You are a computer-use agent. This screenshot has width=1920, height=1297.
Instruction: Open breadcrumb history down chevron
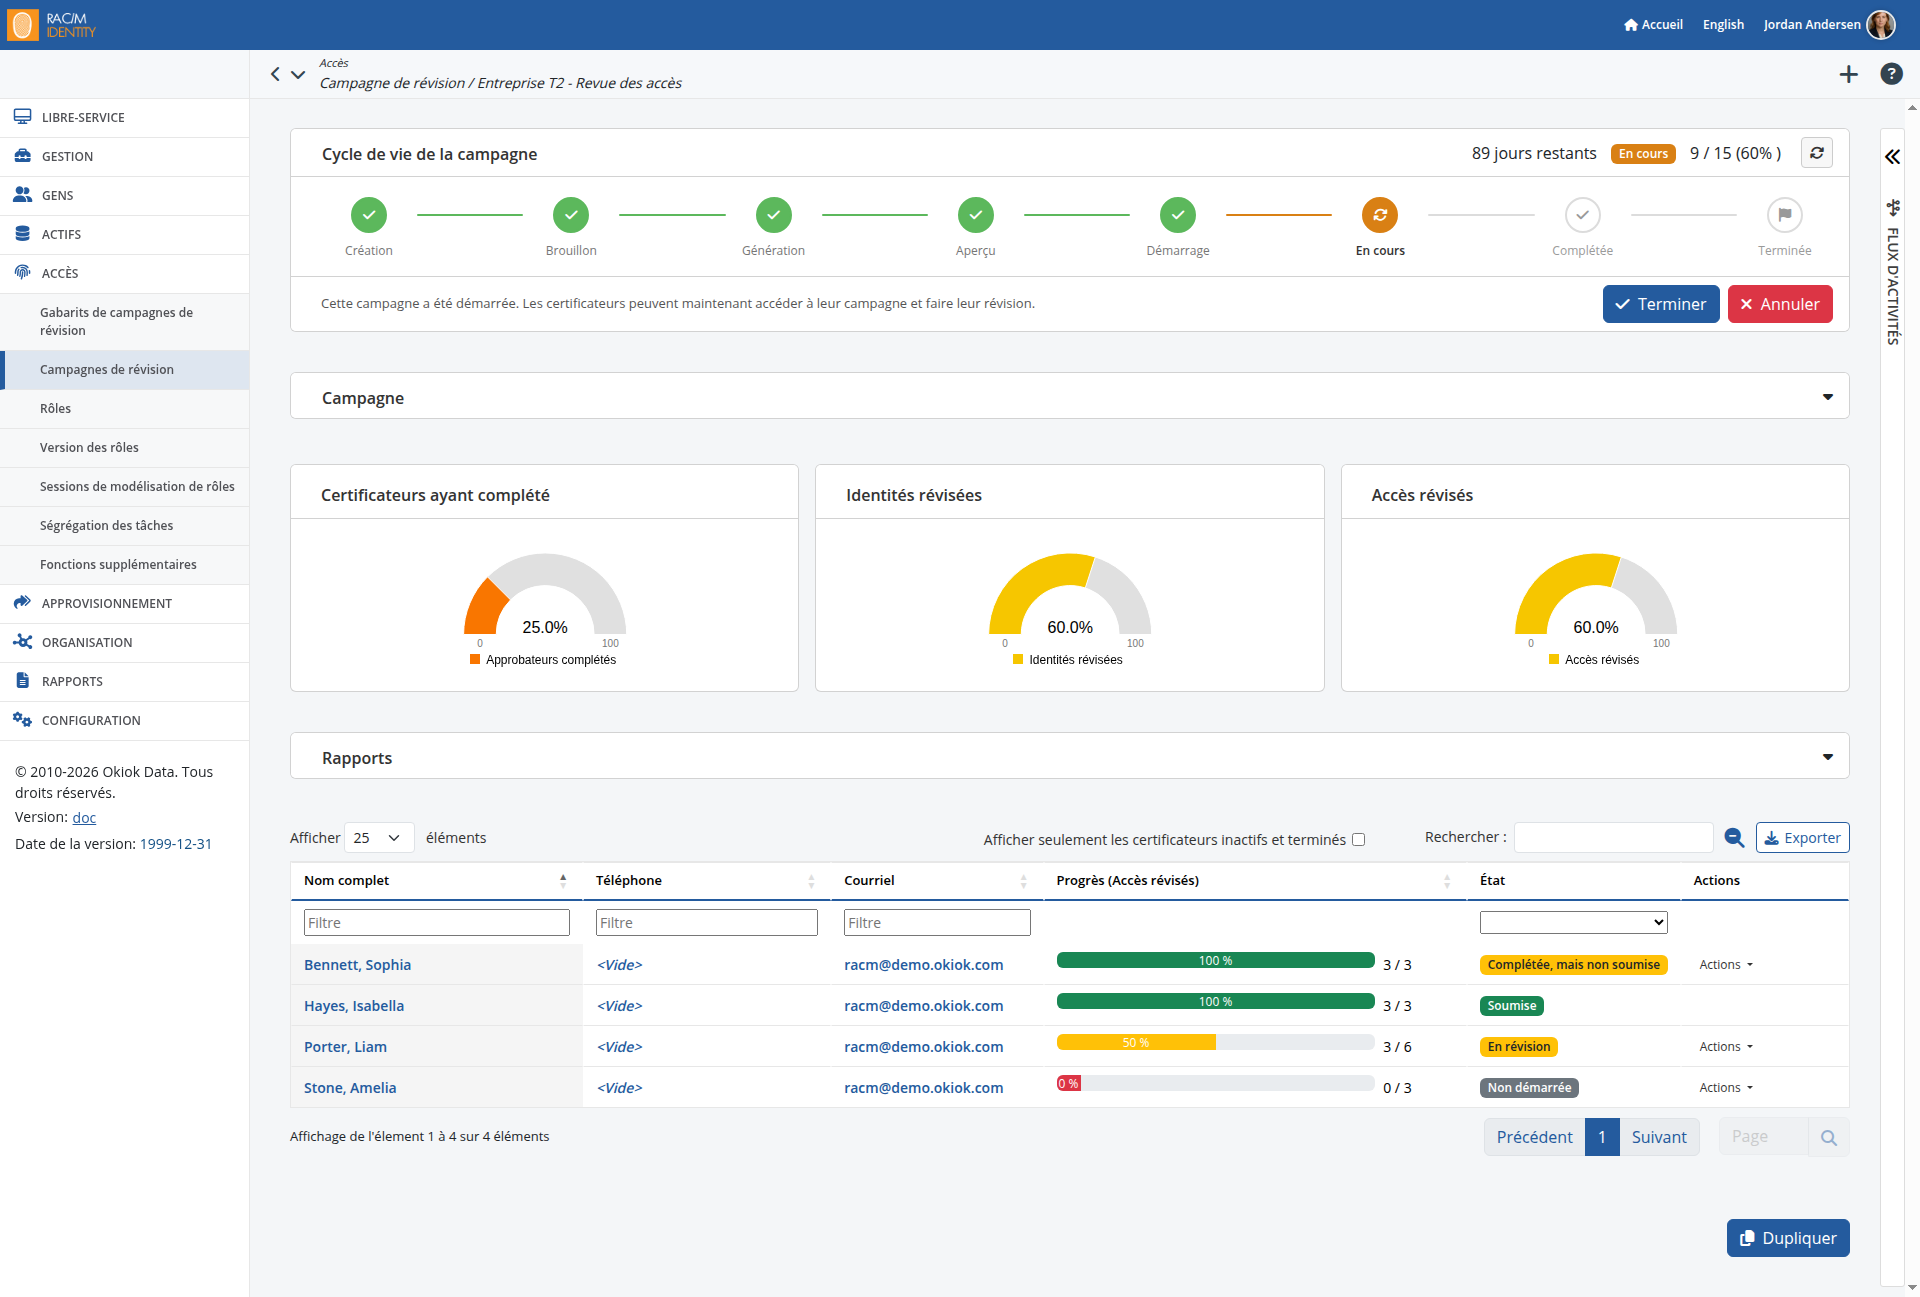click(x=298, y=74)
